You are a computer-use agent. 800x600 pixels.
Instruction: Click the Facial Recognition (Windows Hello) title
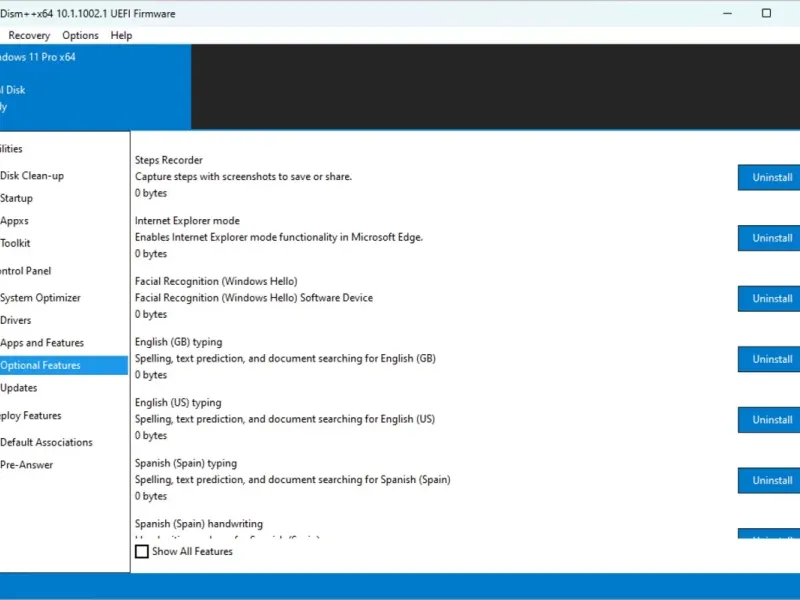tap(216, 281)
